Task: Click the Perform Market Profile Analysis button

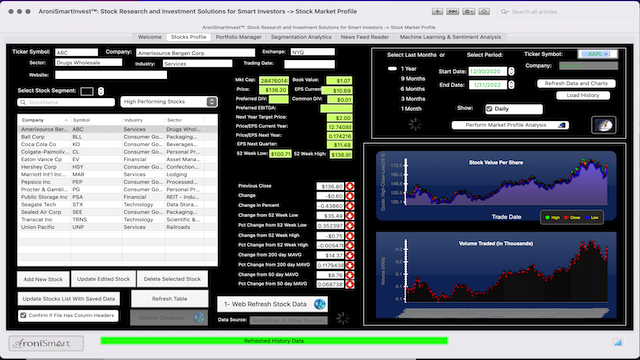Action: pos(510,125)
